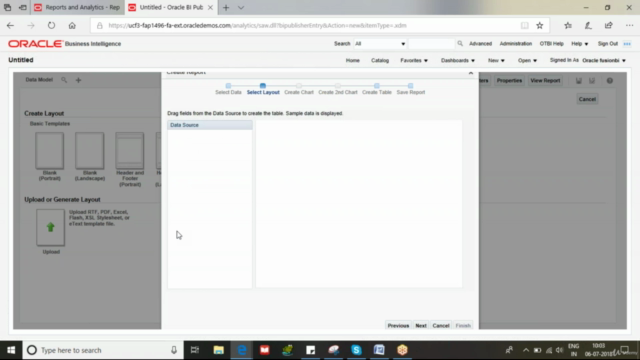640x360 pixels.
Task: Click the browser share icon
Action: coord(609,25)
